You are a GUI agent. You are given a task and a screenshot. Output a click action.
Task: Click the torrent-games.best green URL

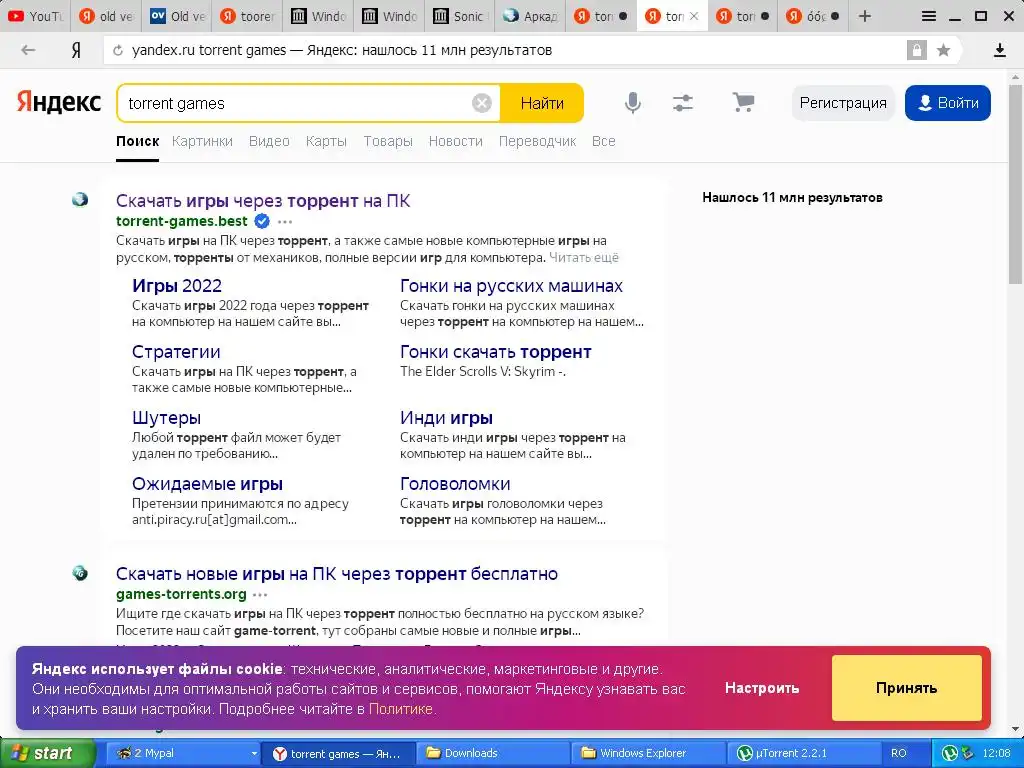click(182, 221)
